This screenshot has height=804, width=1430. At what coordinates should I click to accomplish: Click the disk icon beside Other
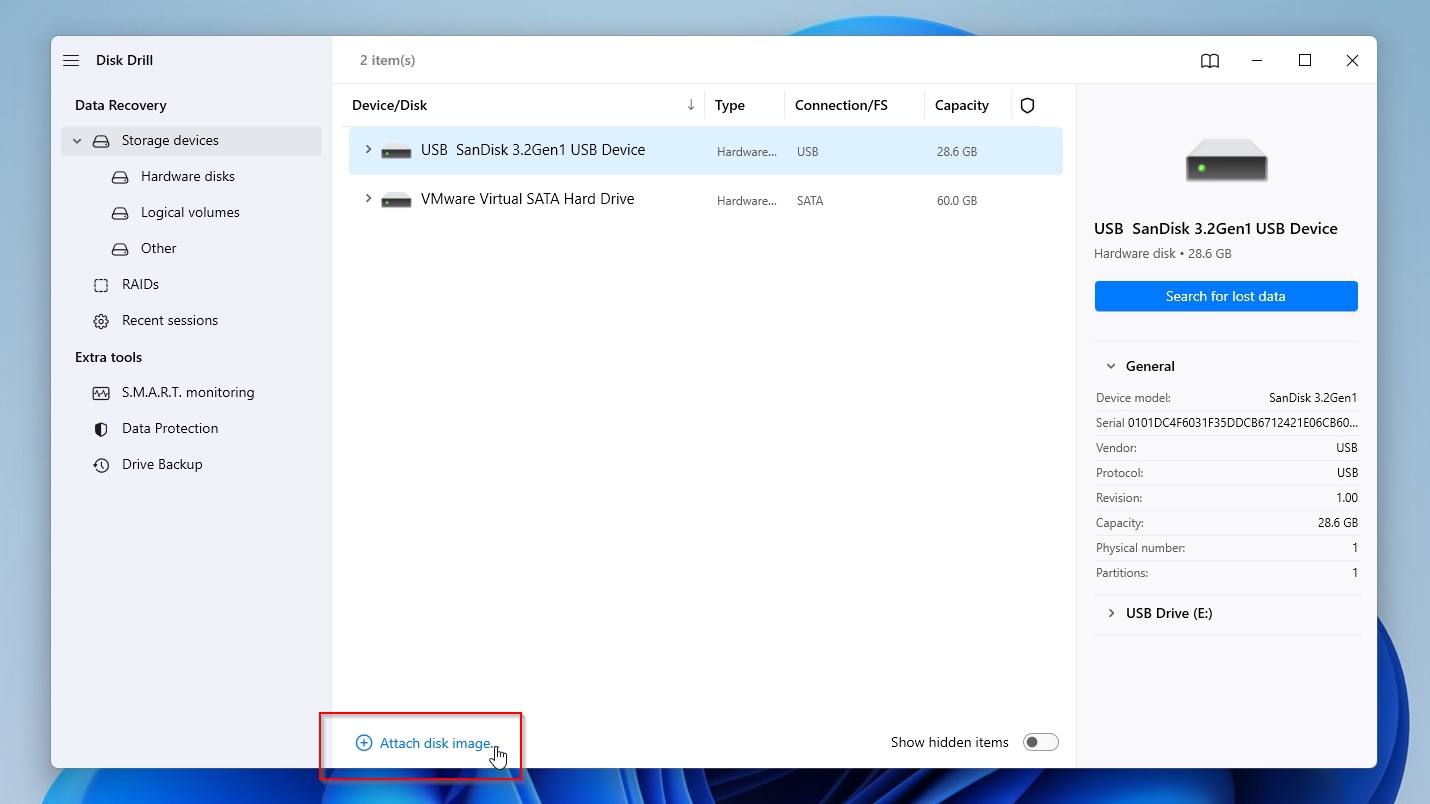point(120,249)
